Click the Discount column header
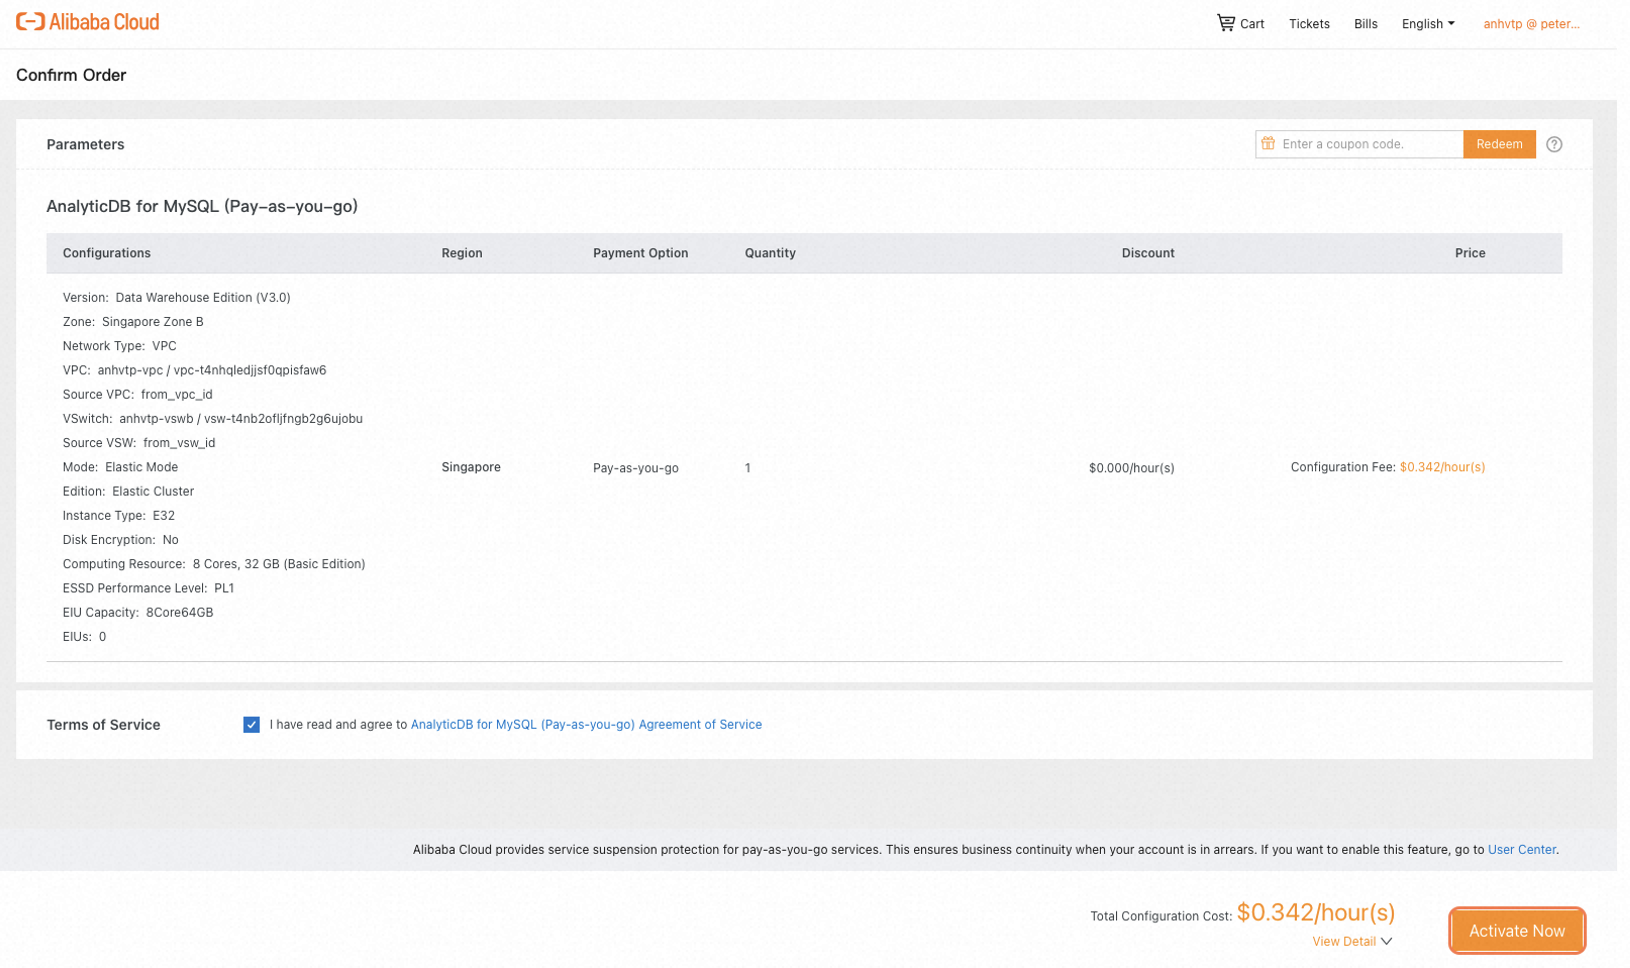The height and width of the screenshot is (968, 1630). pos(1148,253)
